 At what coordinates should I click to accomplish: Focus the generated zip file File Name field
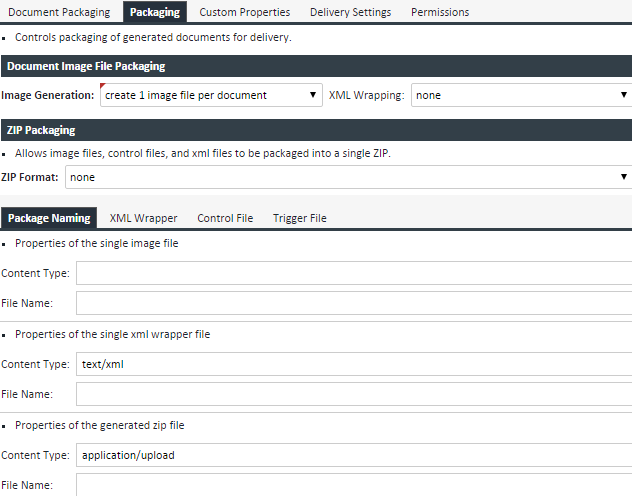click(354, 485)
